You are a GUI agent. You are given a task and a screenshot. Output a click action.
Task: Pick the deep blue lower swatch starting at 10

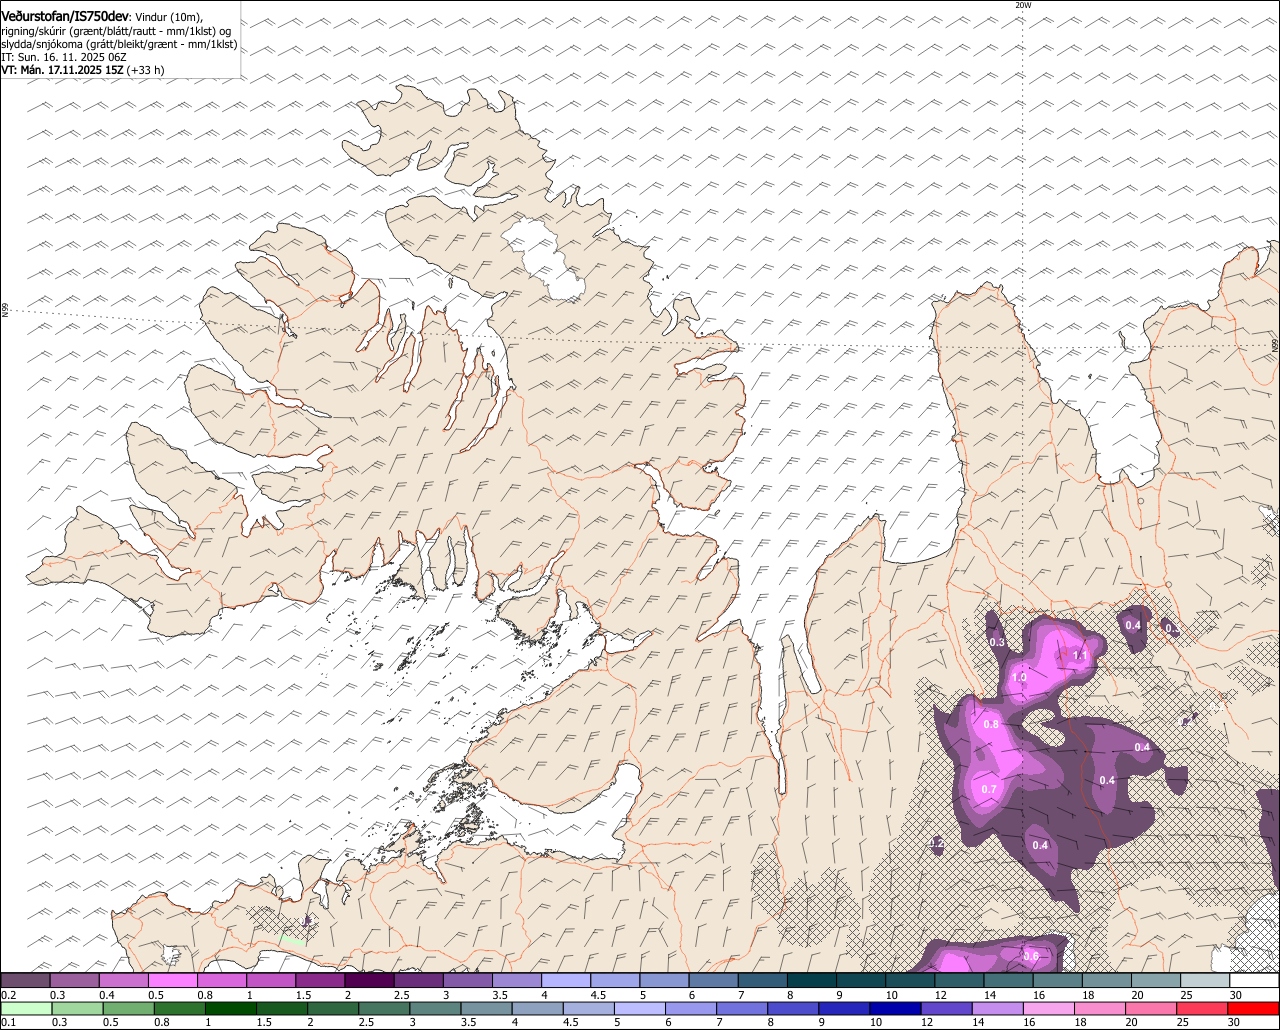(x=896, y=1008)
